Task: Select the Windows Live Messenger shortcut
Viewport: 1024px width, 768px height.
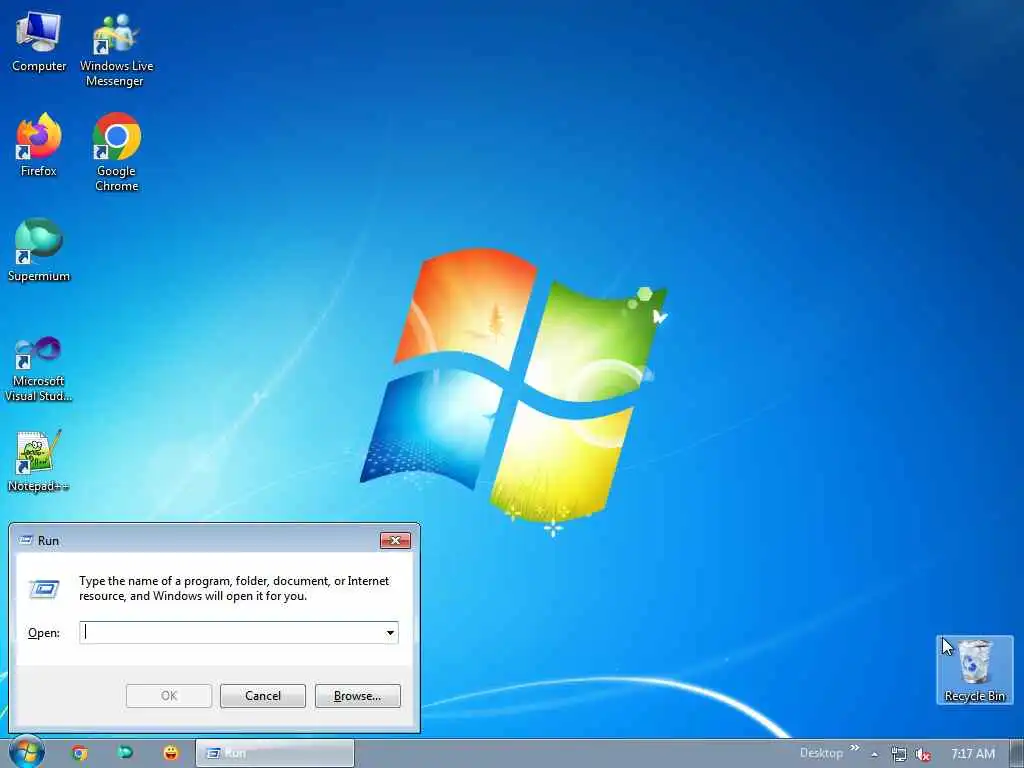Action: click(x=116, y=50)
